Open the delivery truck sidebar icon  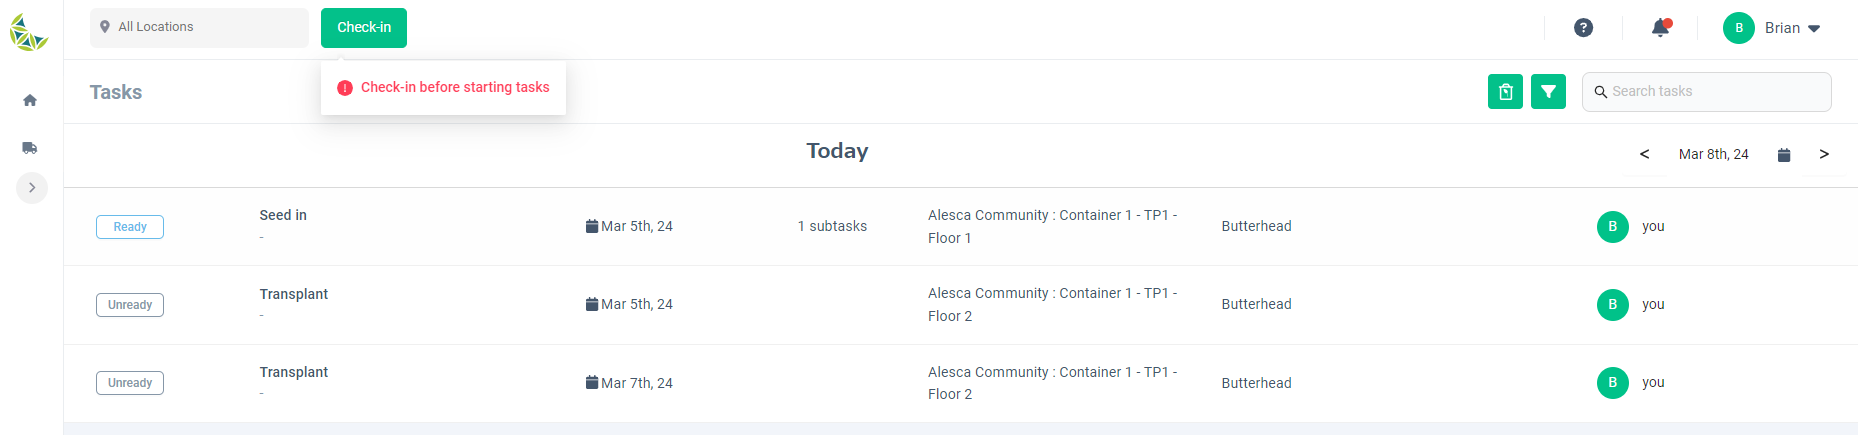click(30, 148)
